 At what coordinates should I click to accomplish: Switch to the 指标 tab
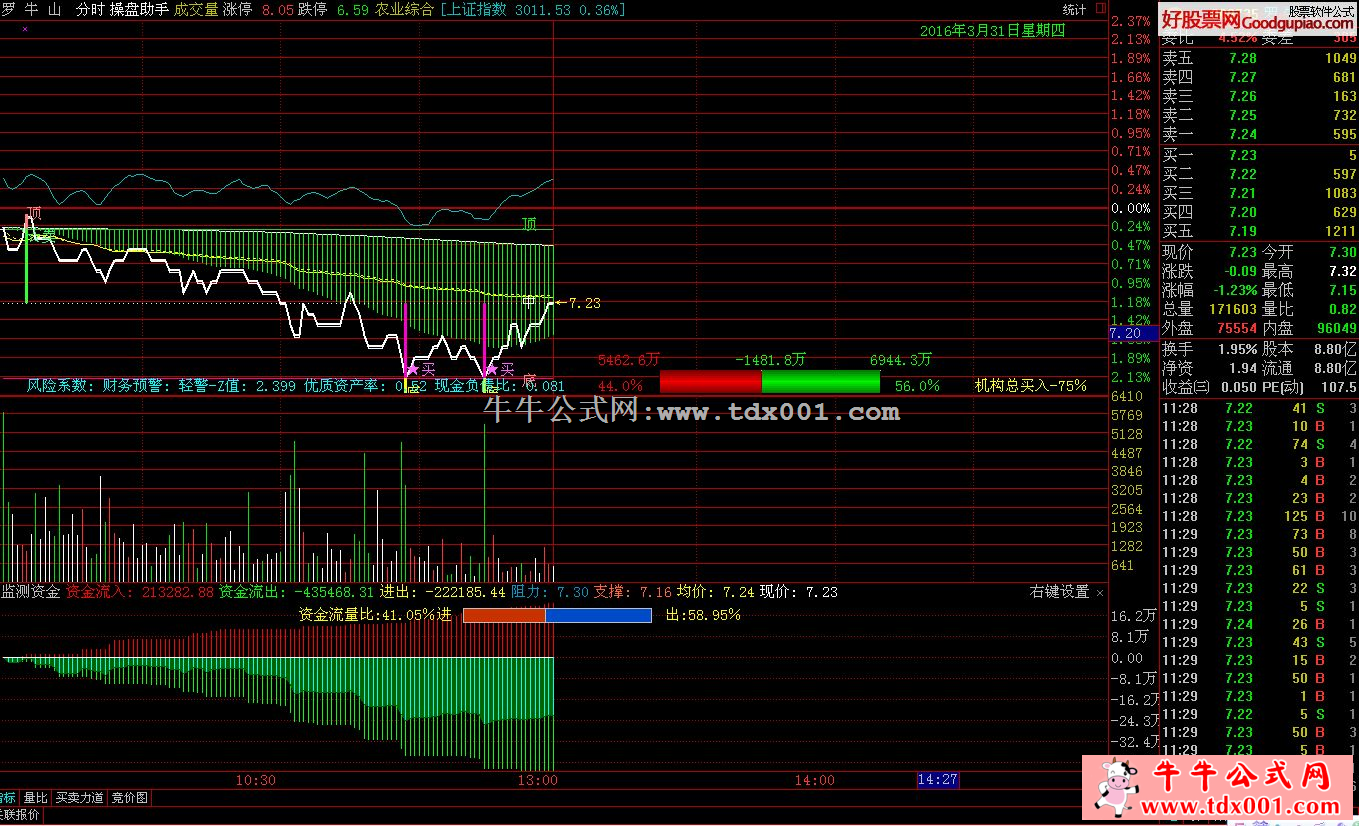[x=8, y=797]
